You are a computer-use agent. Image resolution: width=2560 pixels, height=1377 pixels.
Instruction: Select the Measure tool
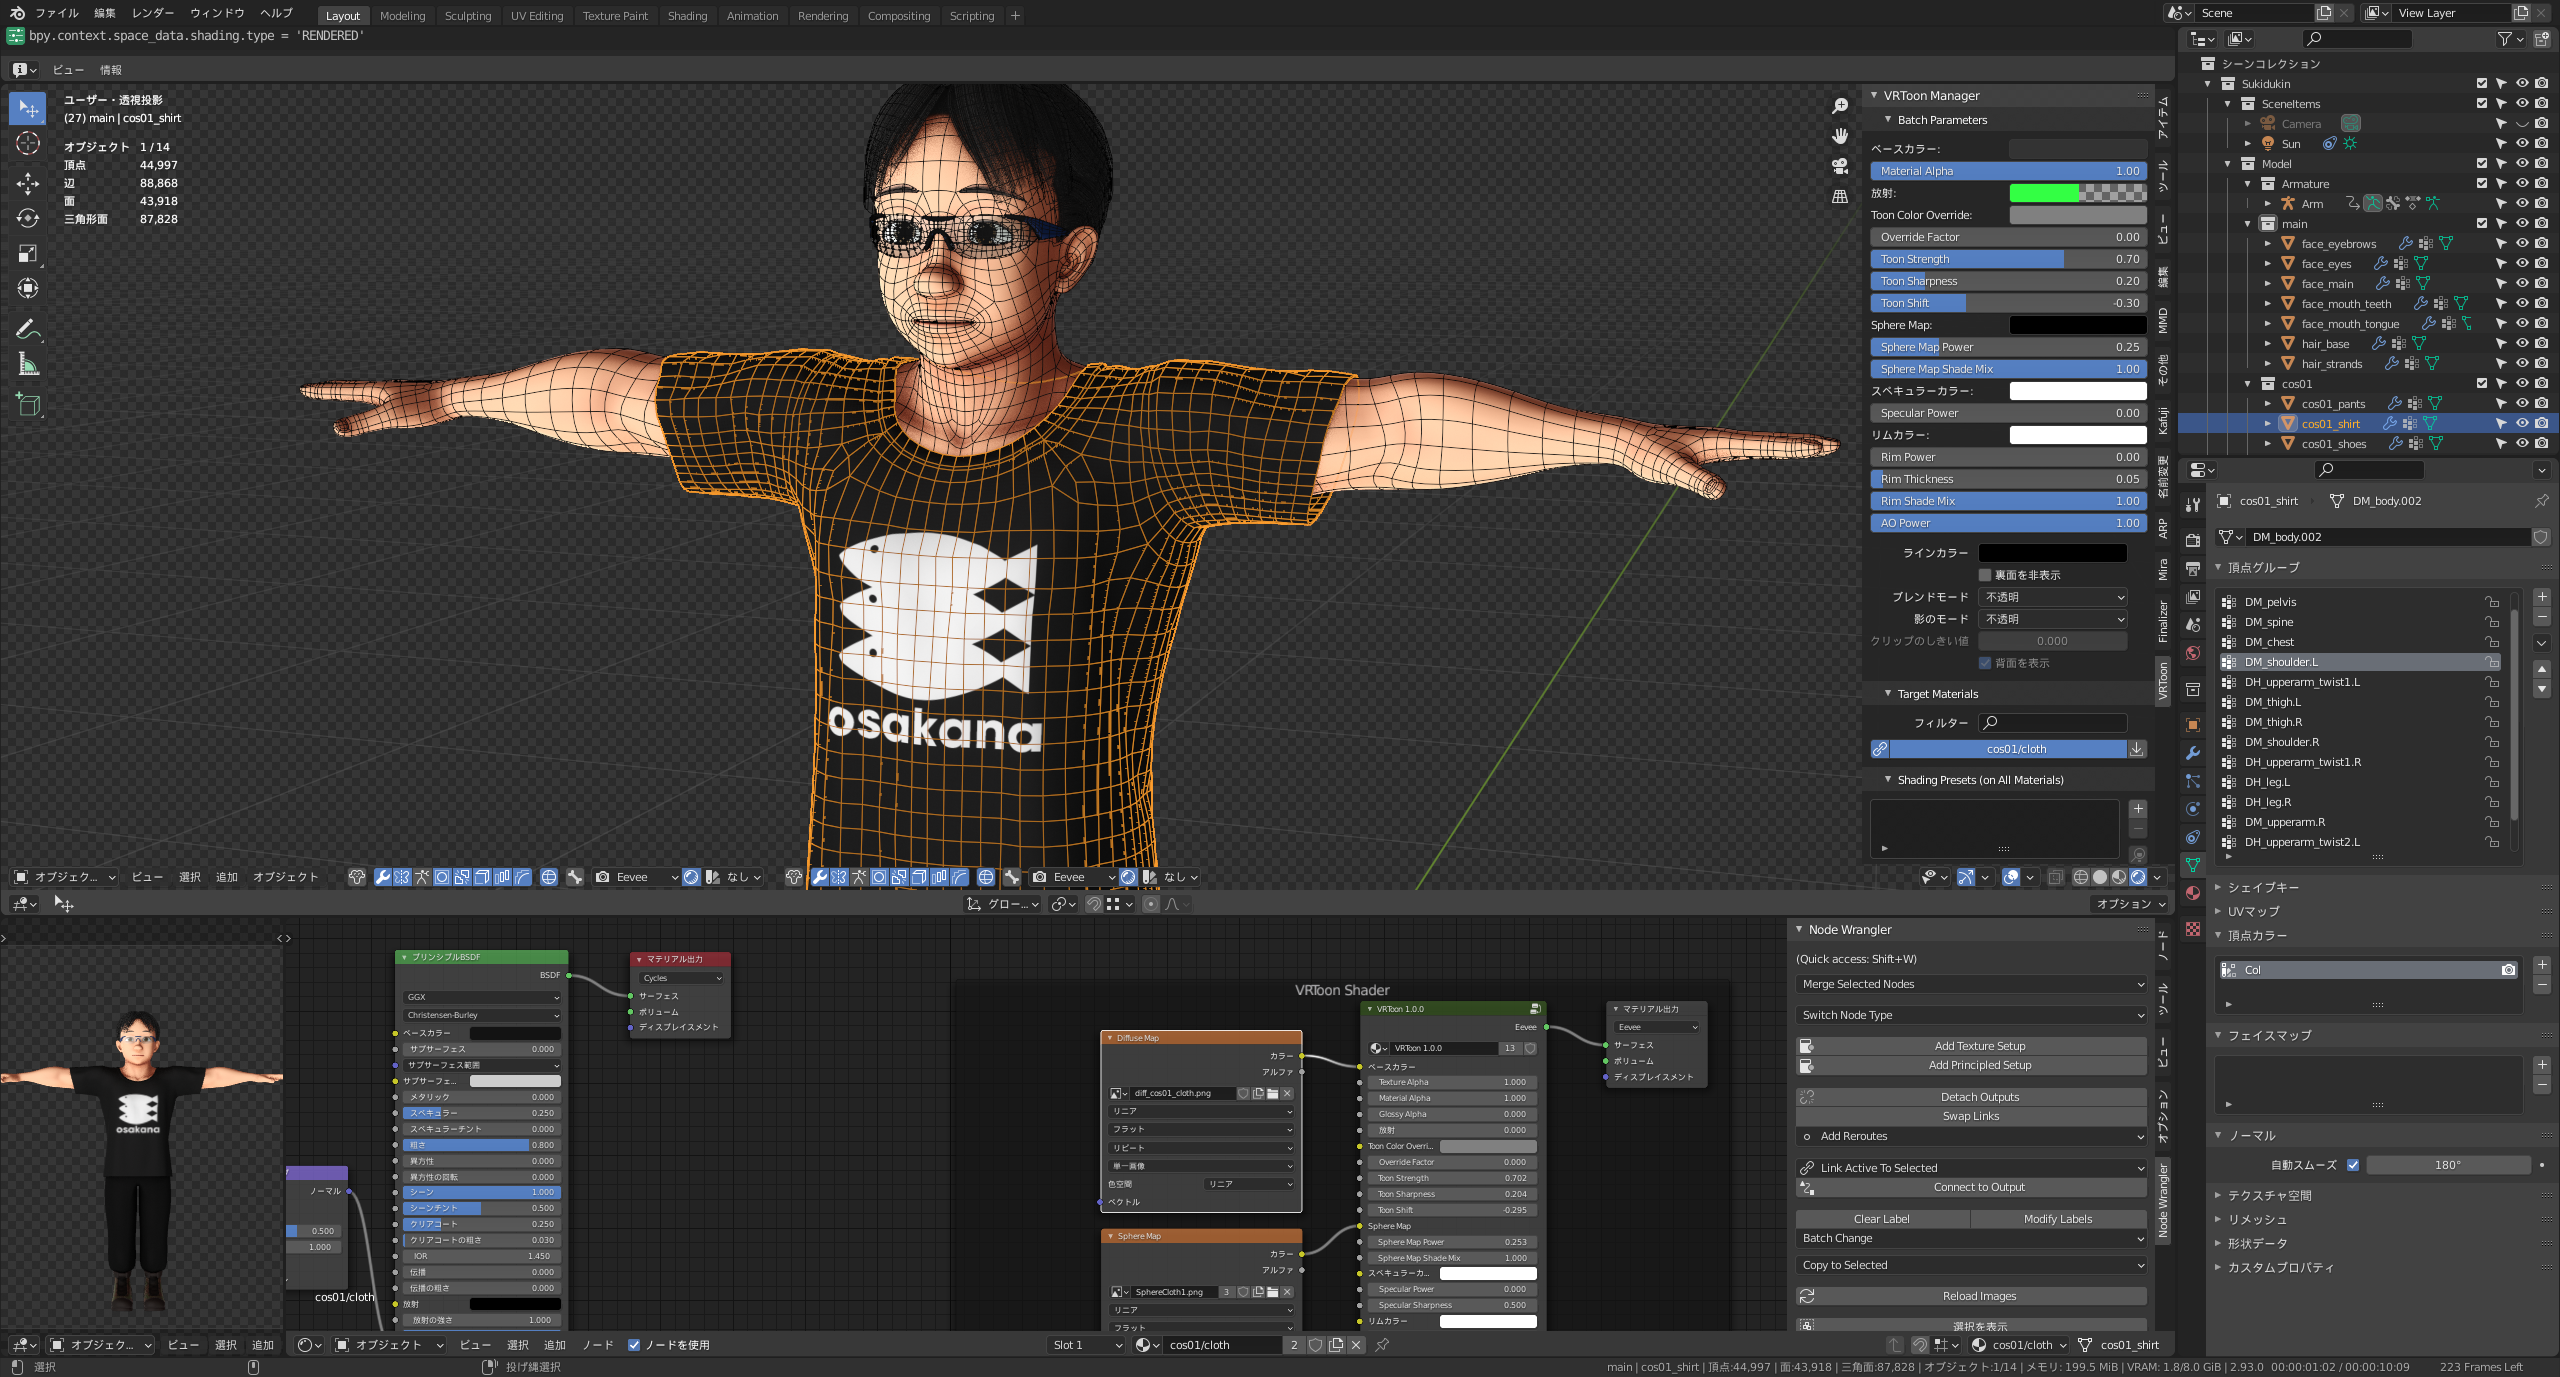28,365
